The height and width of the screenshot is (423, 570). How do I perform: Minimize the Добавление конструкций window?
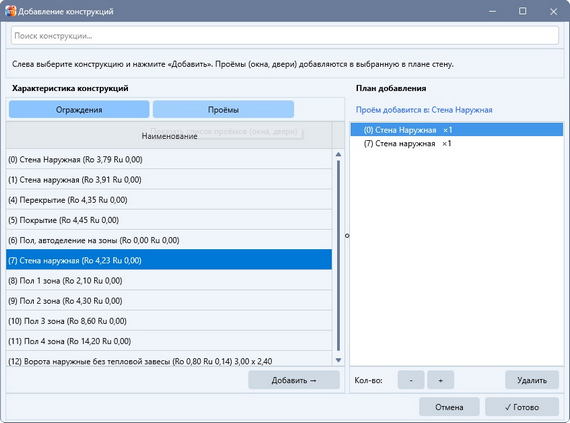[x=493, y=11]
